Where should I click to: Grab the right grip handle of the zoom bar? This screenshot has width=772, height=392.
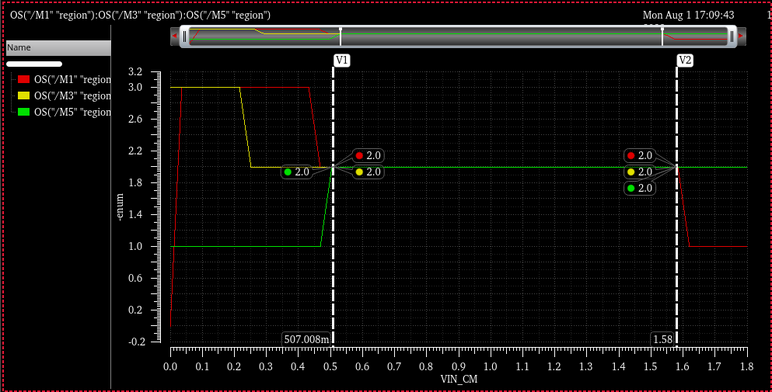click(x=732, y=36)
